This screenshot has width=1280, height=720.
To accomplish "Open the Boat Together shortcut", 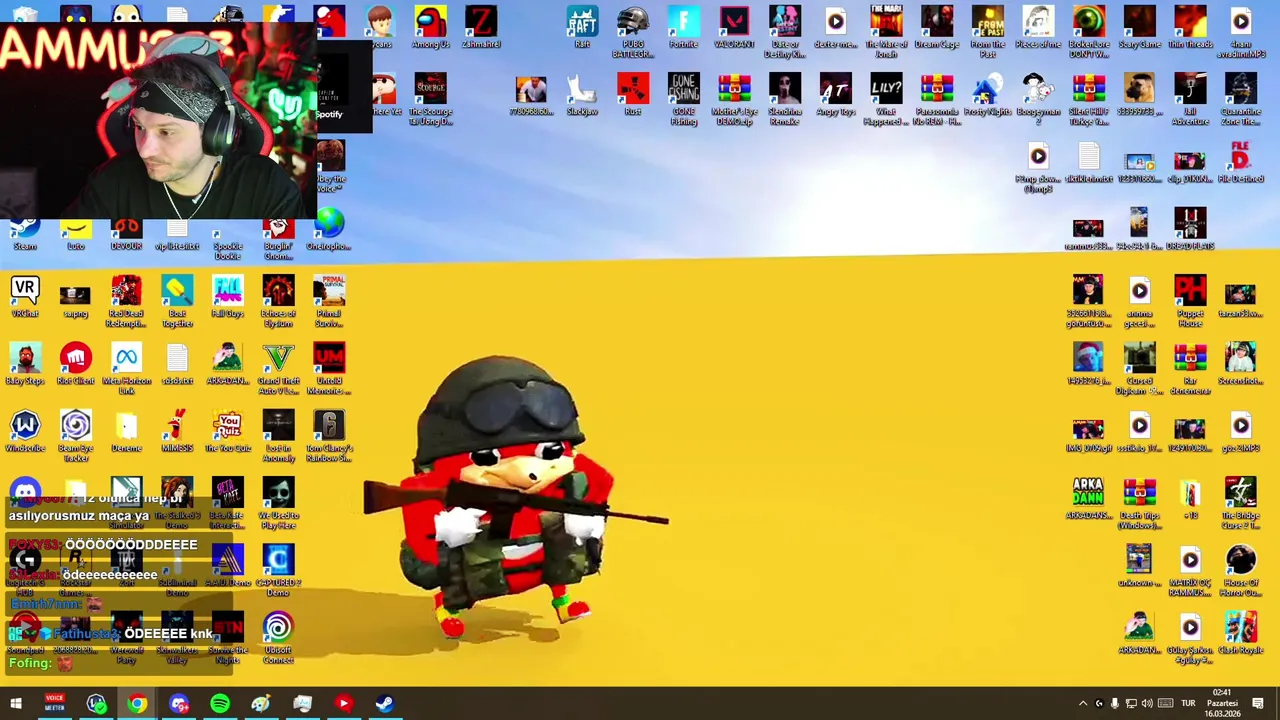I will point(177,301).
